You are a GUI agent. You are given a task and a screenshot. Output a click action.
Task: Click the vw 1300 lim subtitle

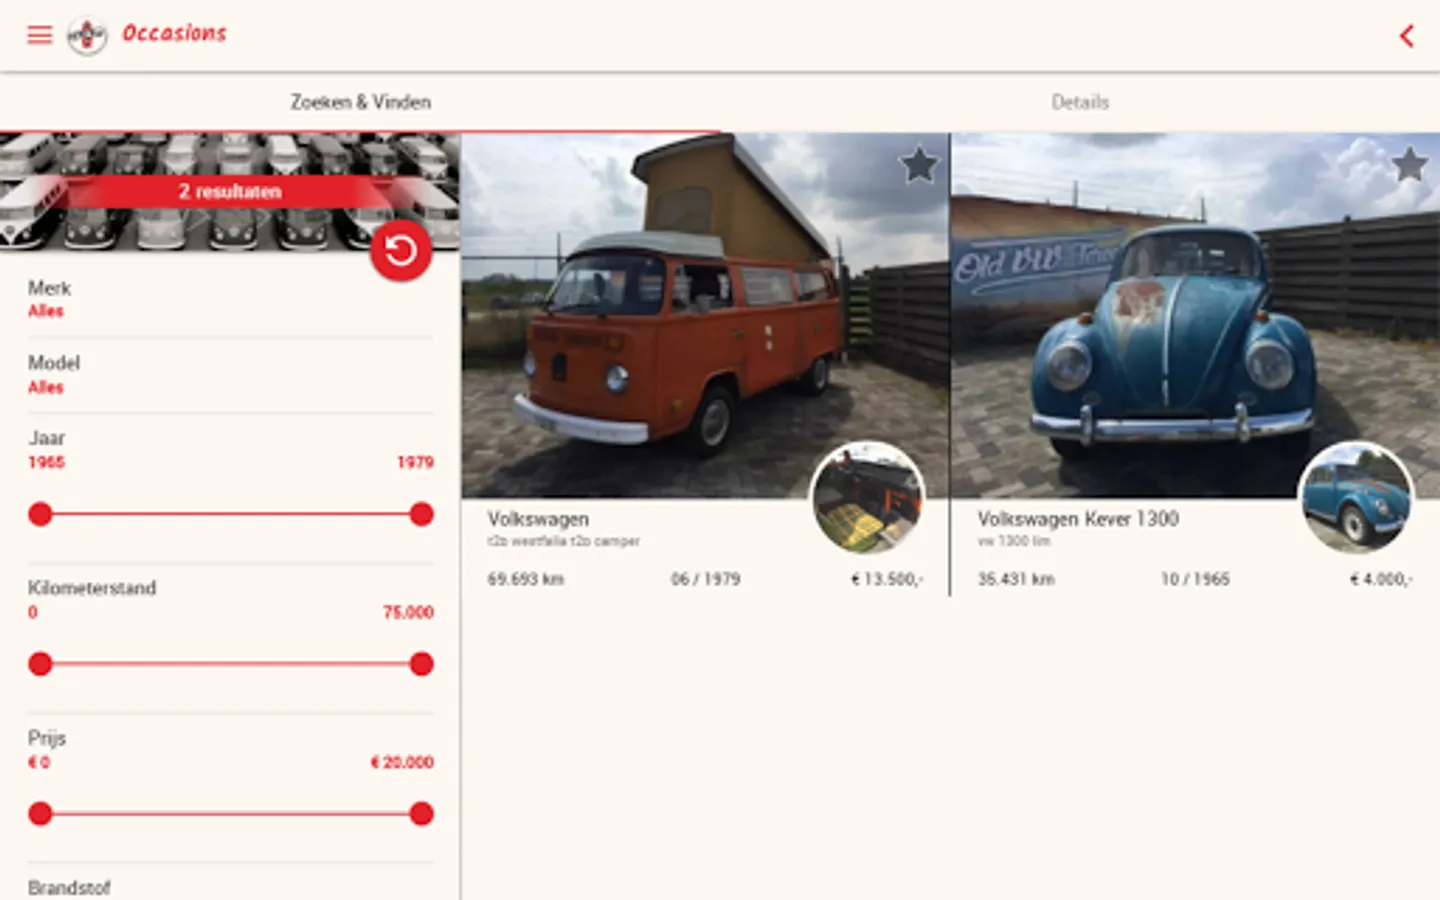[1014, 541]
